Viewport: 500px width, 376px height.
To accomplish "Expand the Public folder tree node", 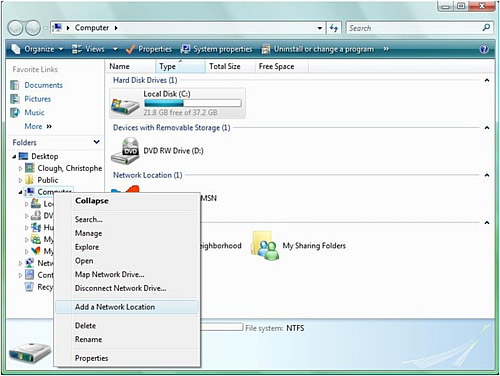I will [x=20, y=180].
